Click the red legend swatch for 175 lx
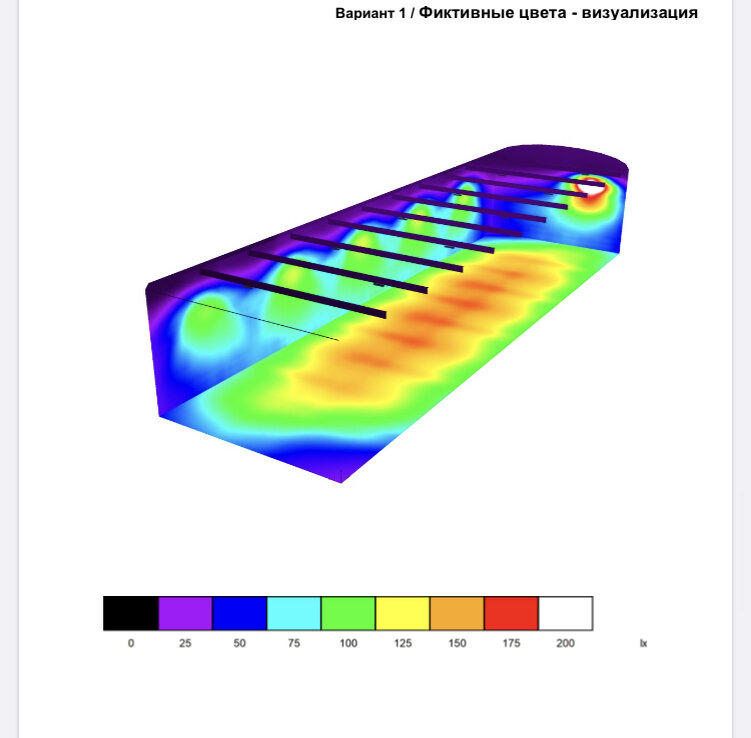This screenshot has width=751, height=738. 512,613
